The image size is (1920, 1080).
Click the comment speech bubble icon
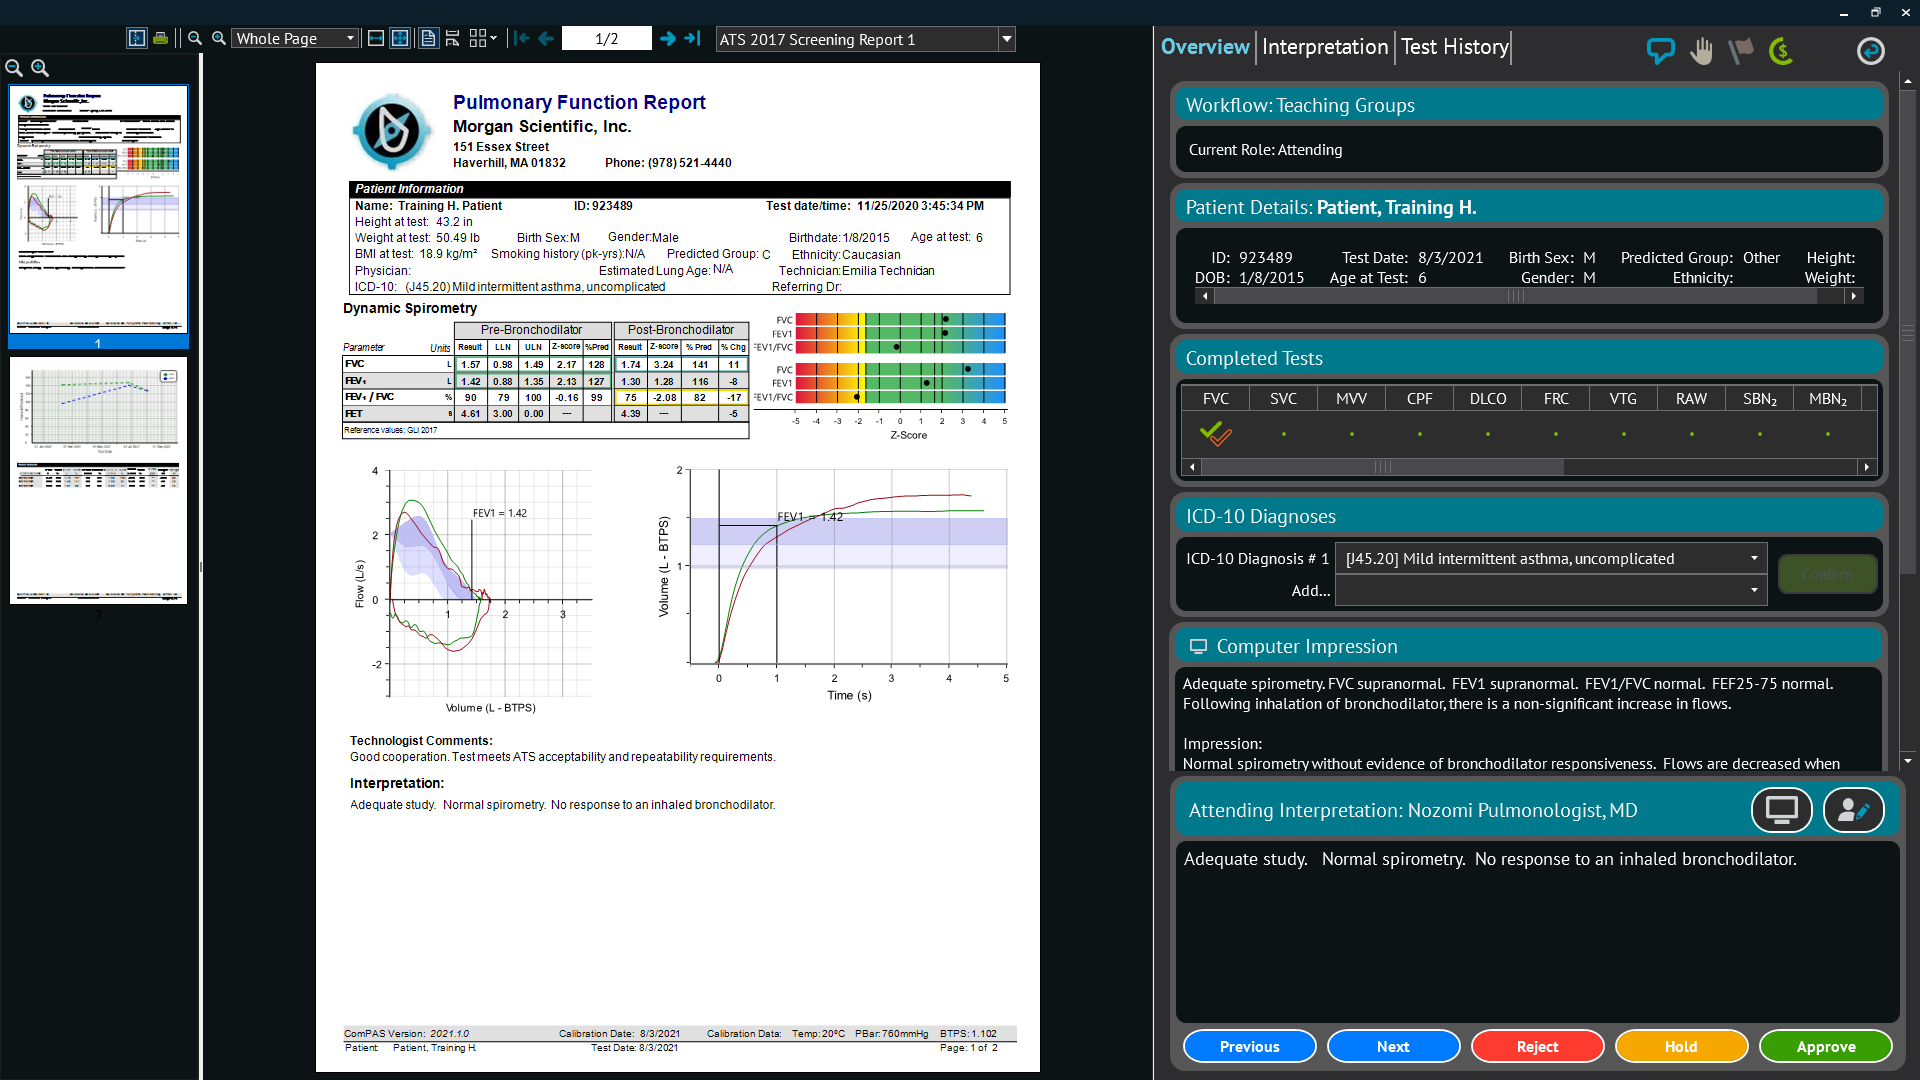[x=1661, y=50]
